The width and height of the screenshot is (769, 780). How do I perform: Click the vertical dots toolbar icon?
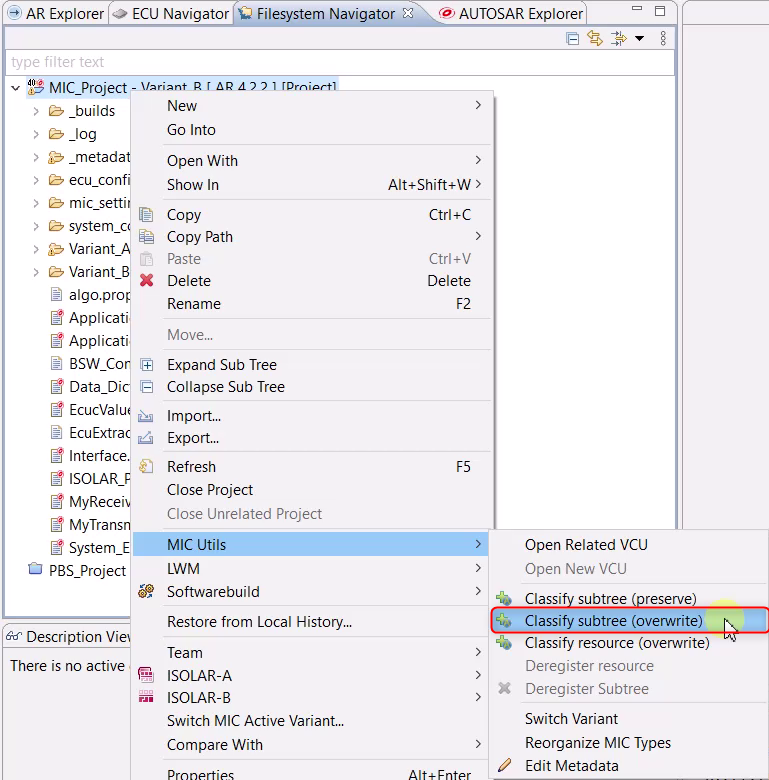pyautogui.click(x=663, y=38)
